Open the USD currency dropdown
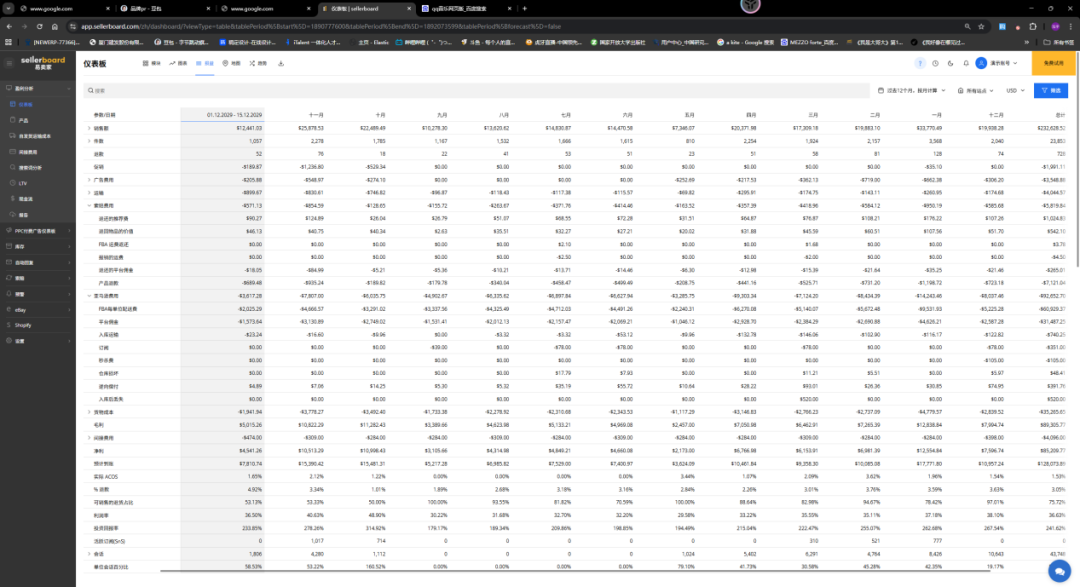The height and width of the screenshot is (587, 1080). [x=1015, y=90]
